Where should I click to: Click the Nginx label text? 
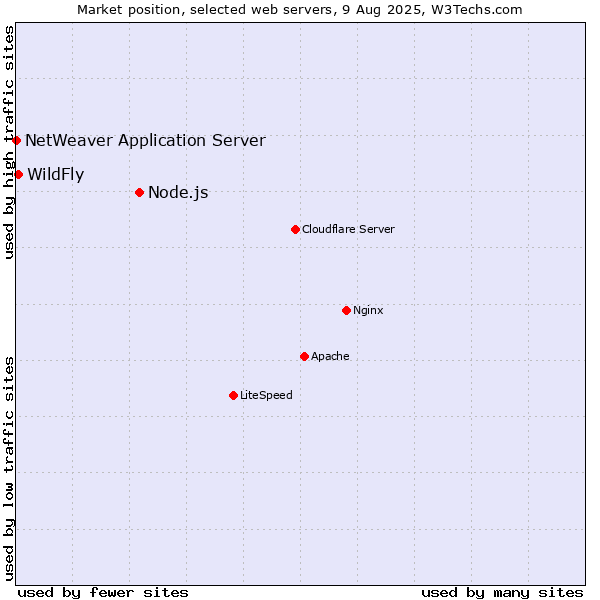coord(368,310)
